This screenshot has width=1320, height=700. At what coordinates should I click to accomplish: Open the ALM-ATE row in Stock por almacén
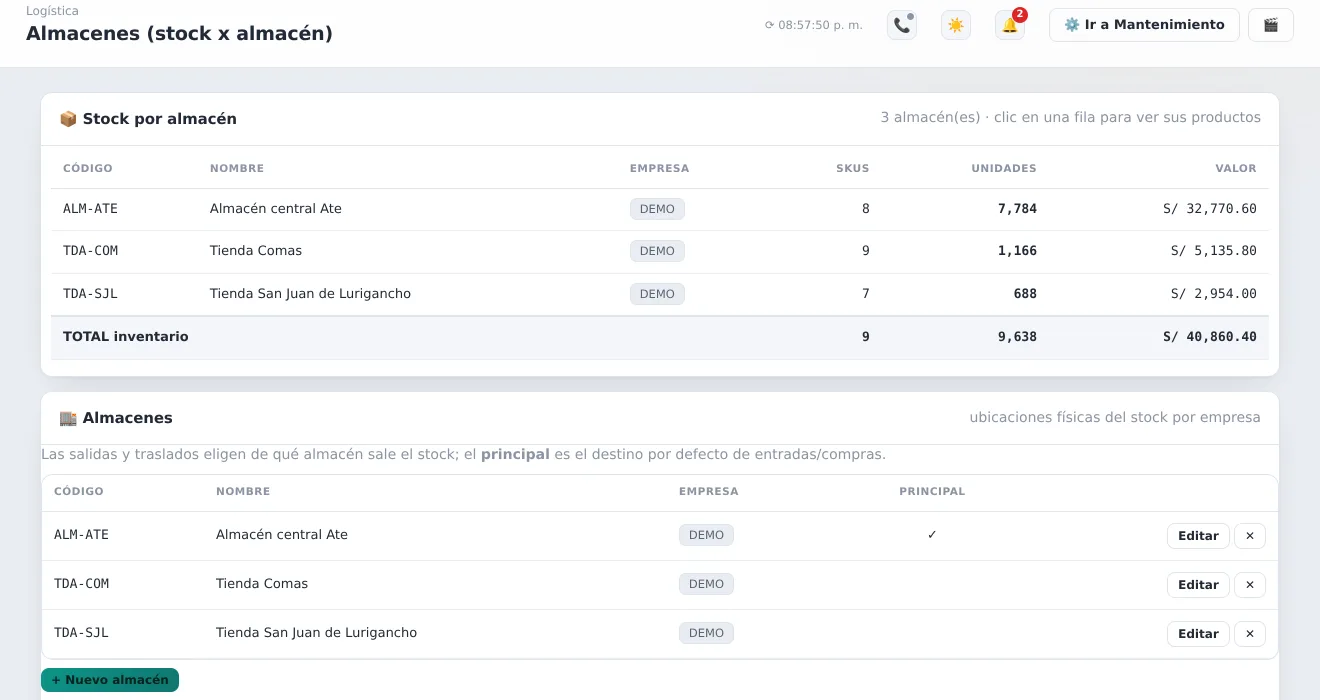point(660,209)
